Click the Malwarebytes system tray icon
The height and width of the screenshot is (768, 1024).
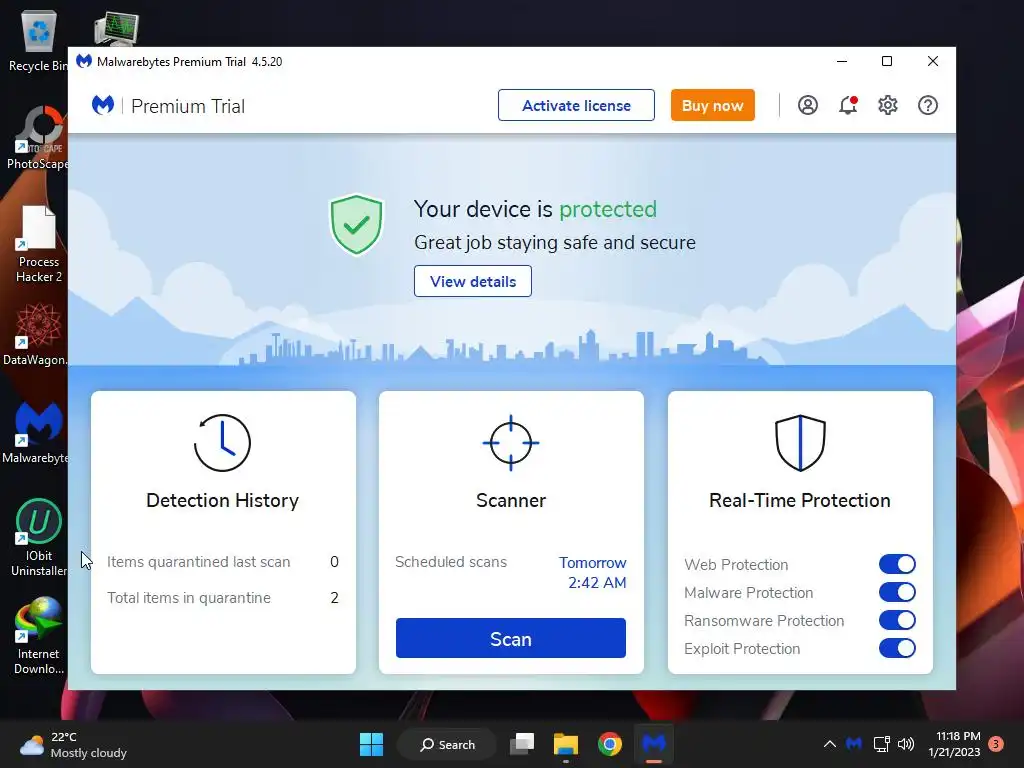pyautogui.click(x=854, y=744)
